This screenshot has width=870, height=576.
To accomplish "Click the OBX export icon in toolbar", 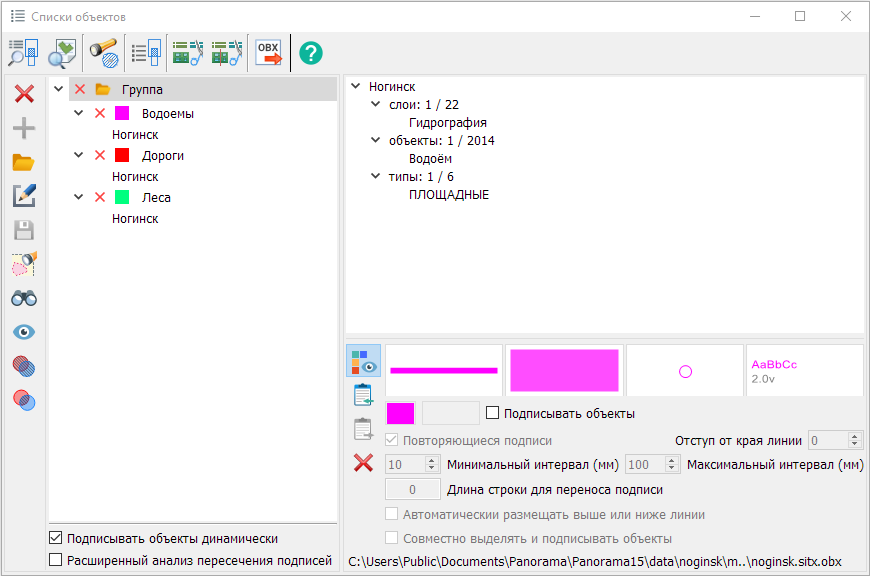I will [x=269, y=52].
